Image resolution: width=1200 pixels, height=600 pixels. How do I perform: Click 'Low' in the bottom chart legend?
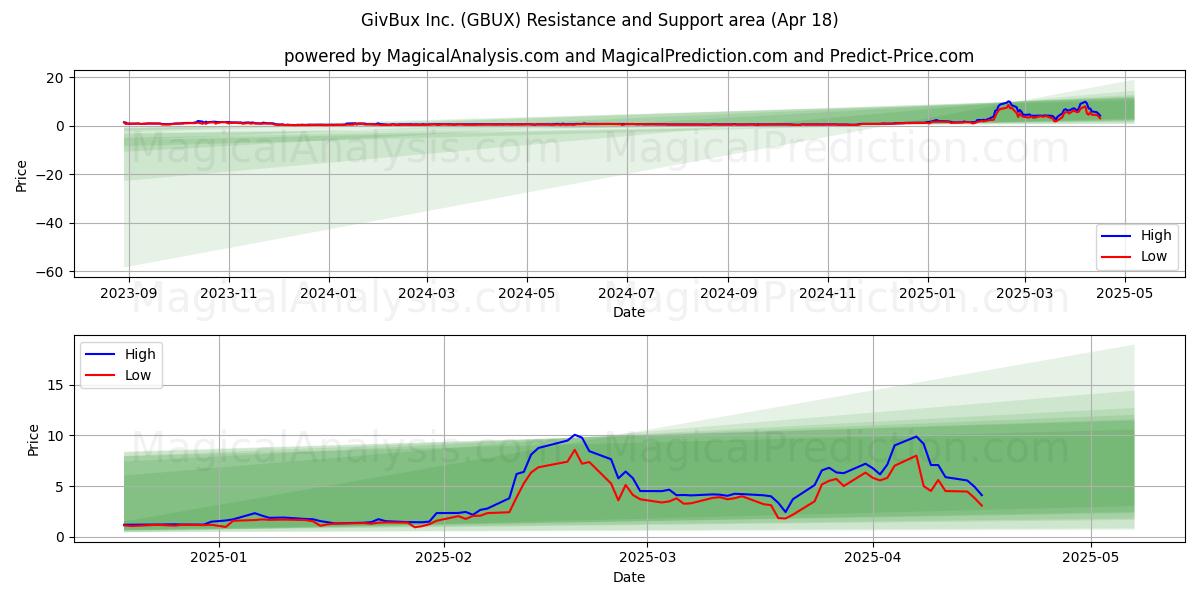(x=138, y=375)
